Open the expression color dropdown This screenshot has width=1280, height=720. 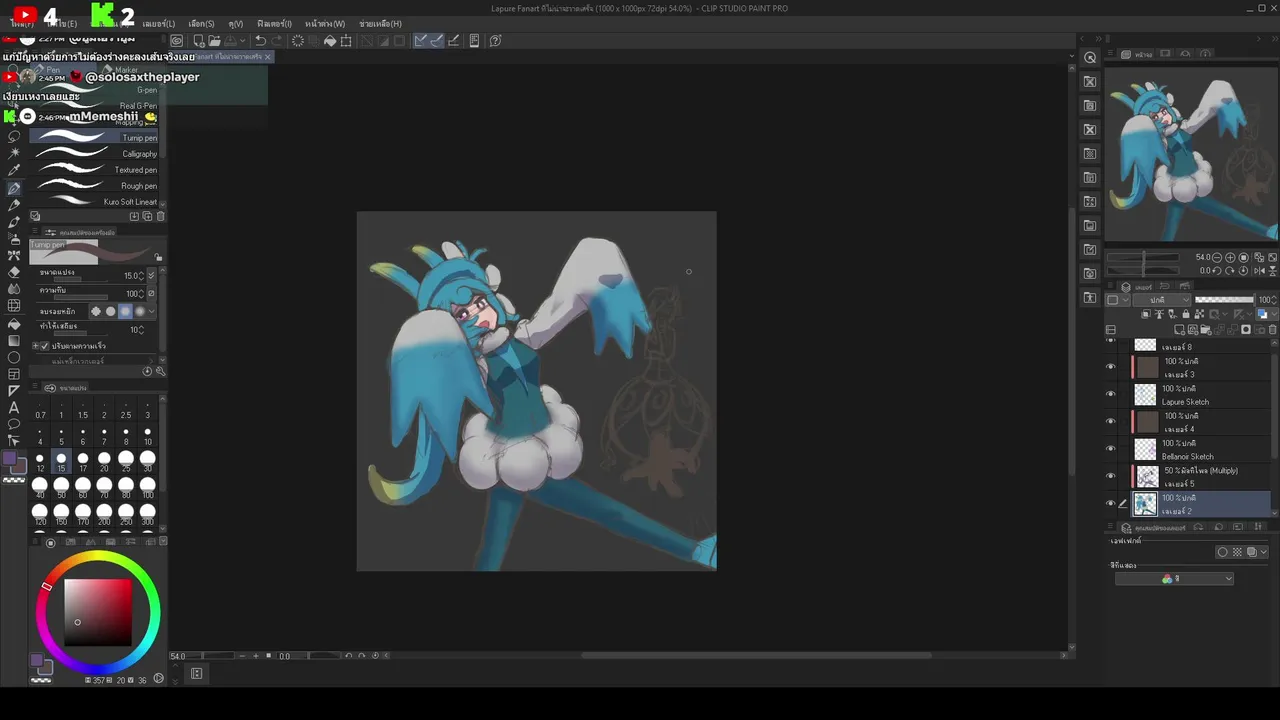pos(1174,579)
